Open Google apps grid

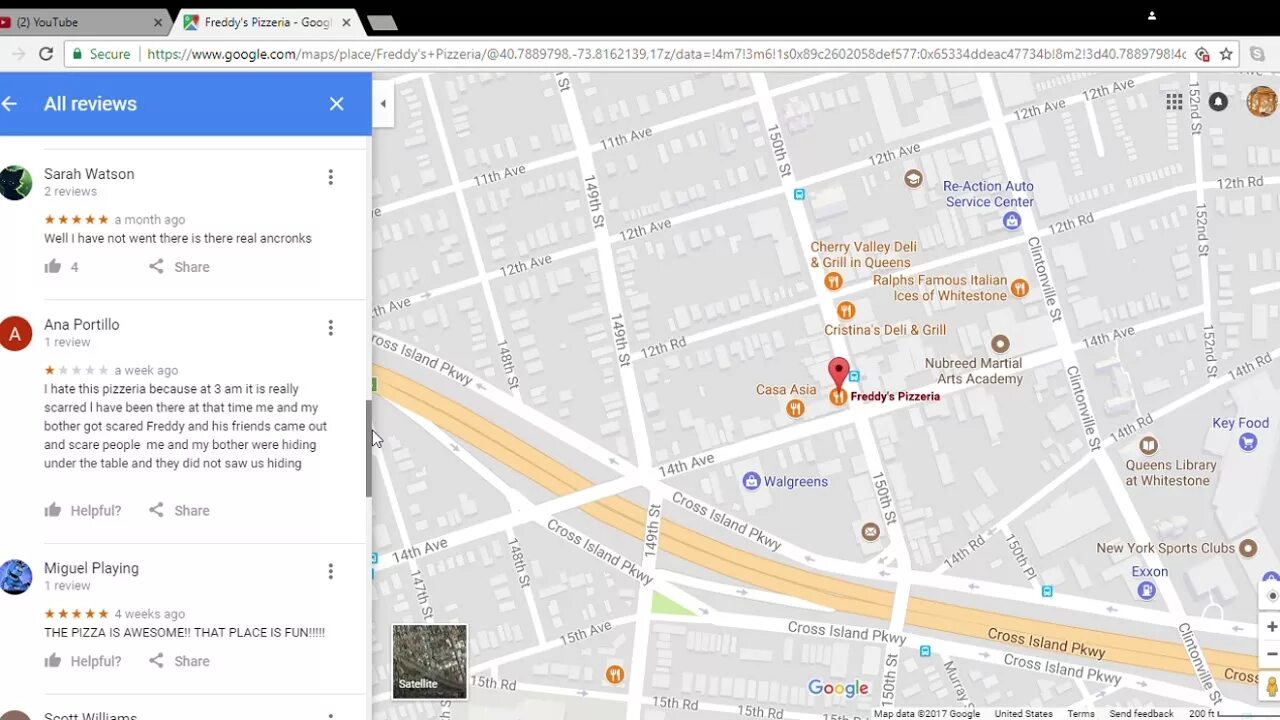point(1174,101)
